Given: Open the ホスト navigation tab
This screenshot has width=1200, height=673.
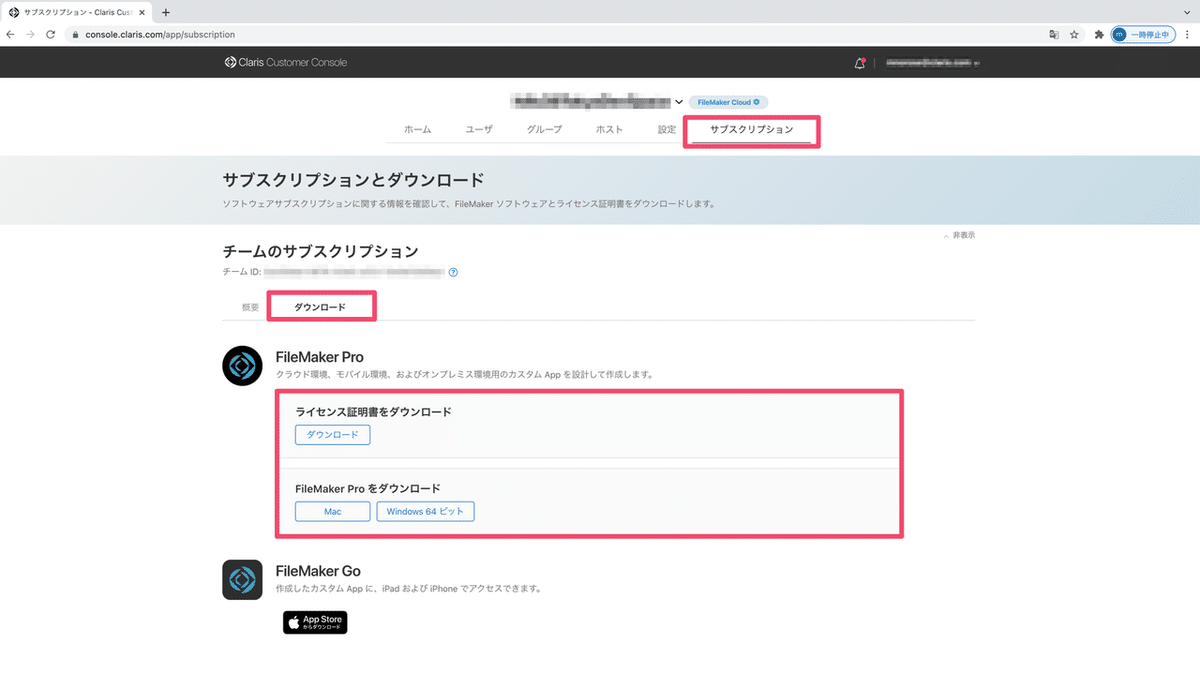Looking at the screenshot, I should pos(609,129).
